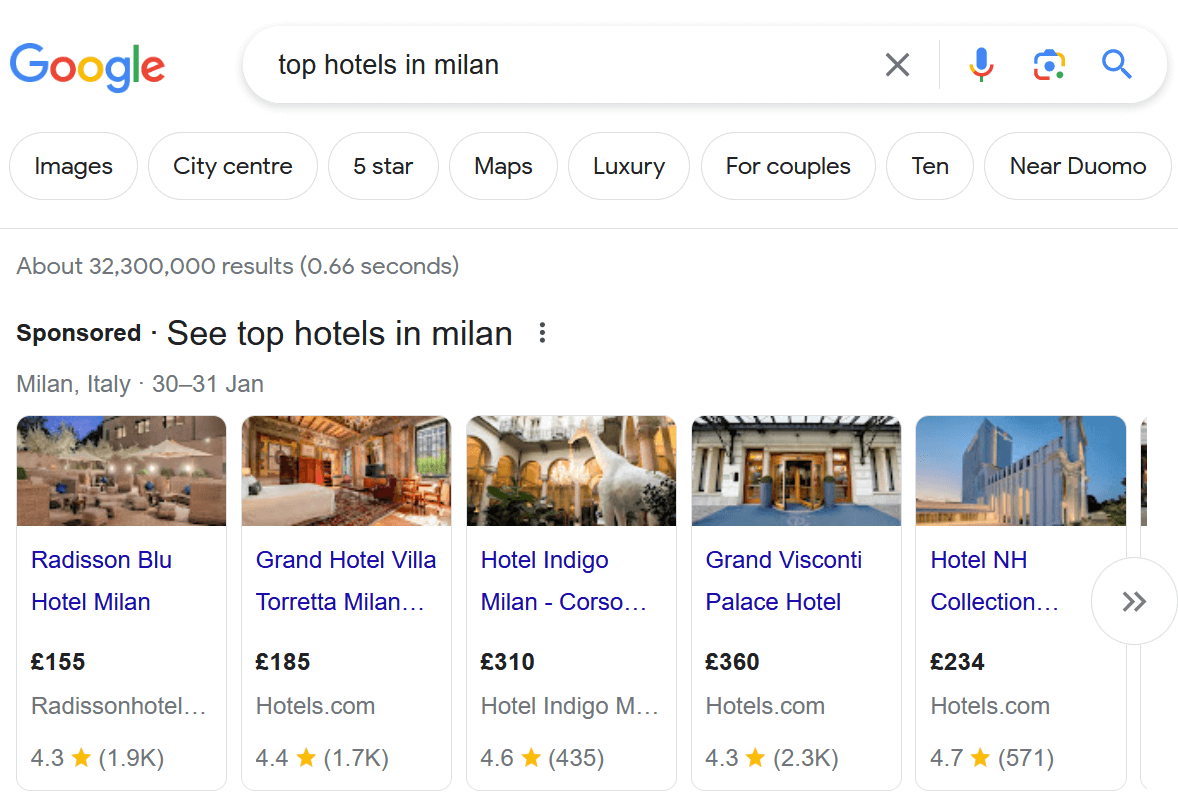Enable the For couples filter

point(787,166)
